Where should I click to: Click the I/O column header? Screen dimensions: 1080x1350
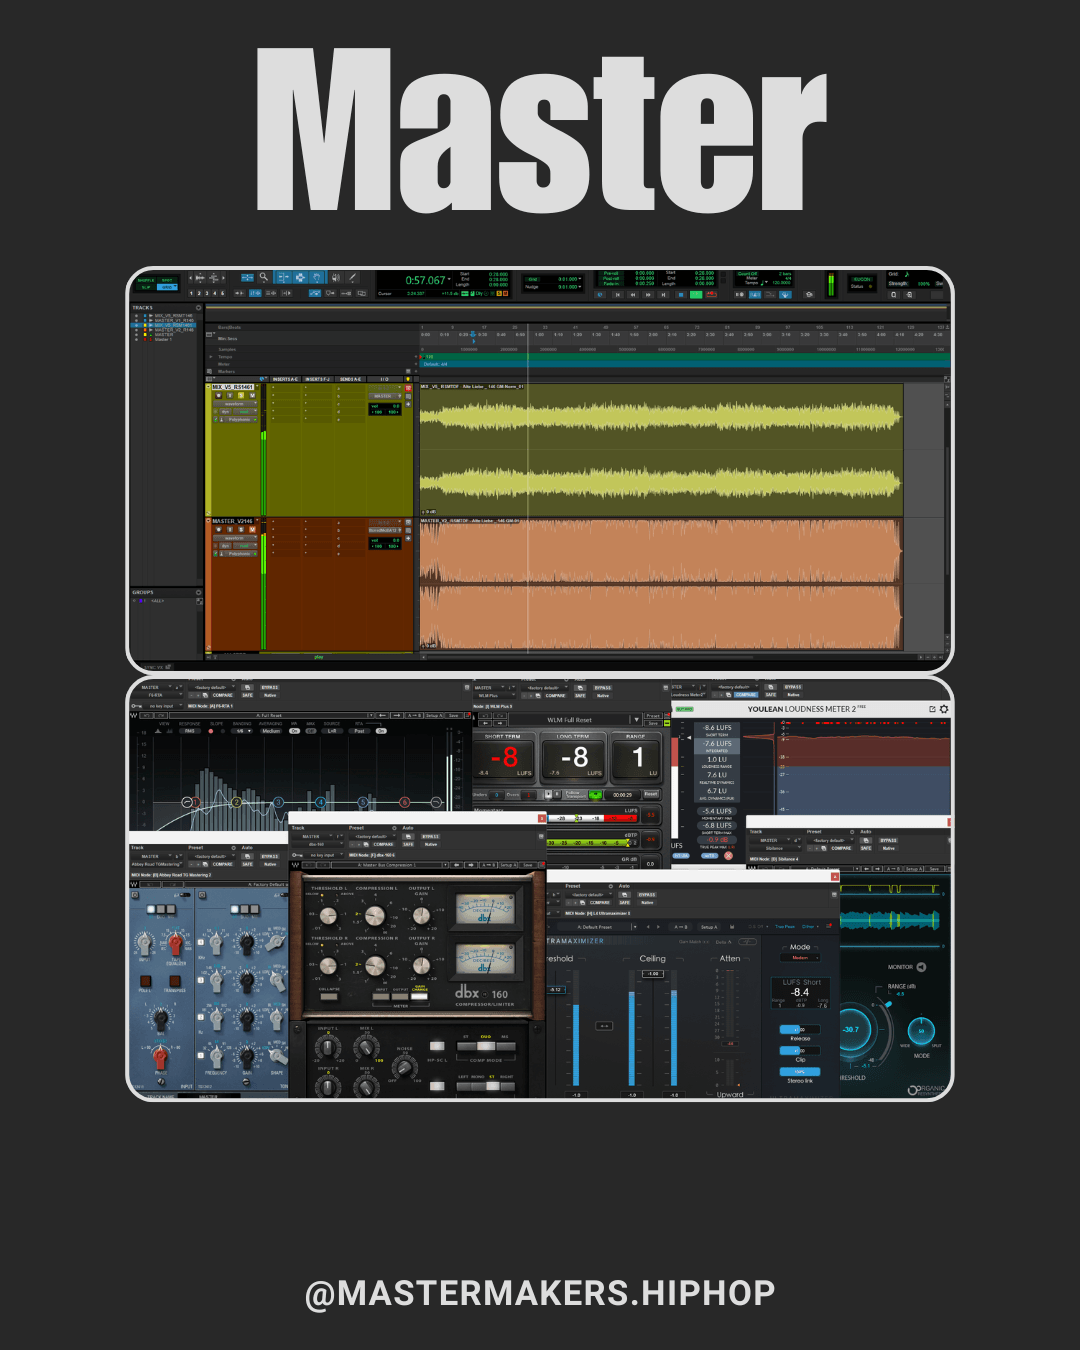(x=384, y=379)
